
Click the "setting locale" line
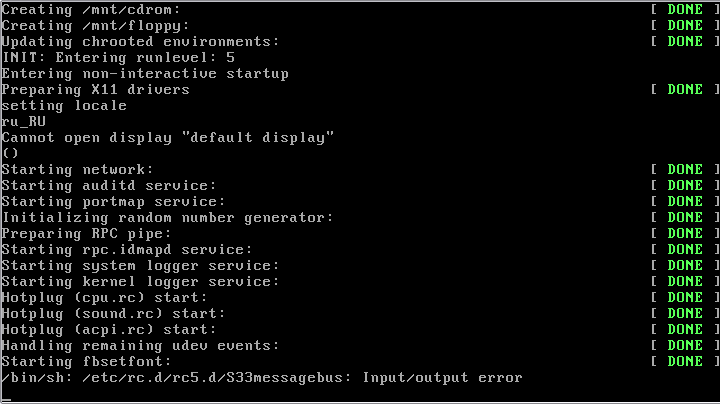(64, 105)
